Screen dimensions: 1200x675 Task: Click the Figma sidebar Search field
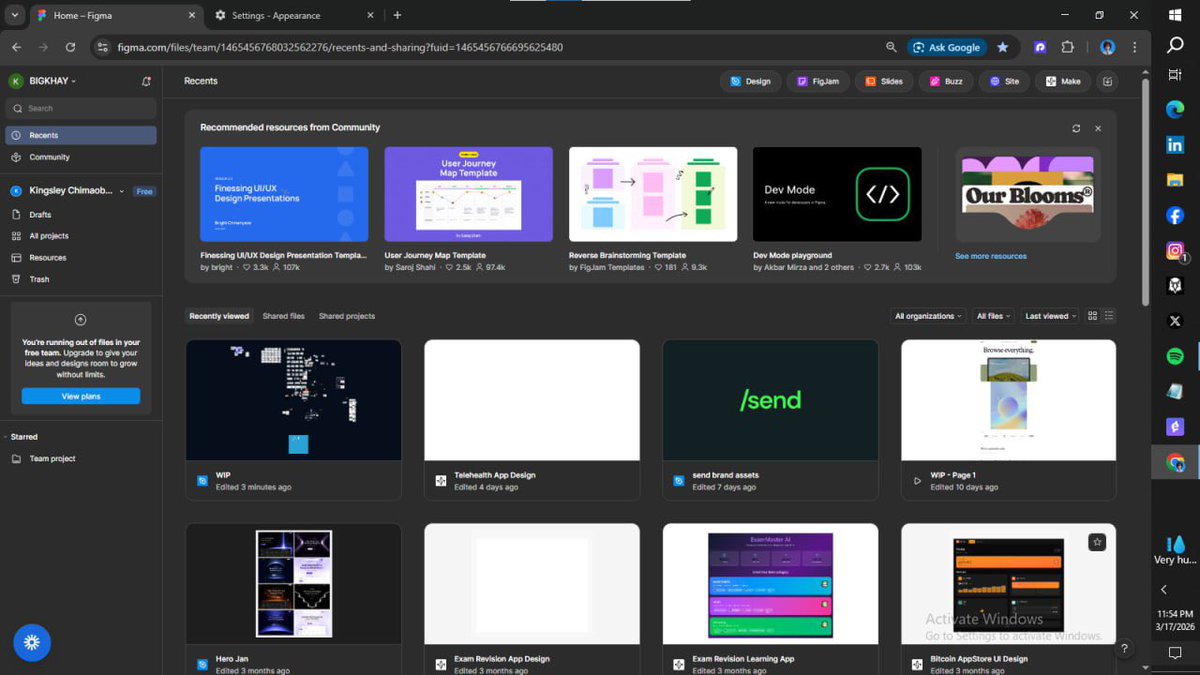(81, 108)
